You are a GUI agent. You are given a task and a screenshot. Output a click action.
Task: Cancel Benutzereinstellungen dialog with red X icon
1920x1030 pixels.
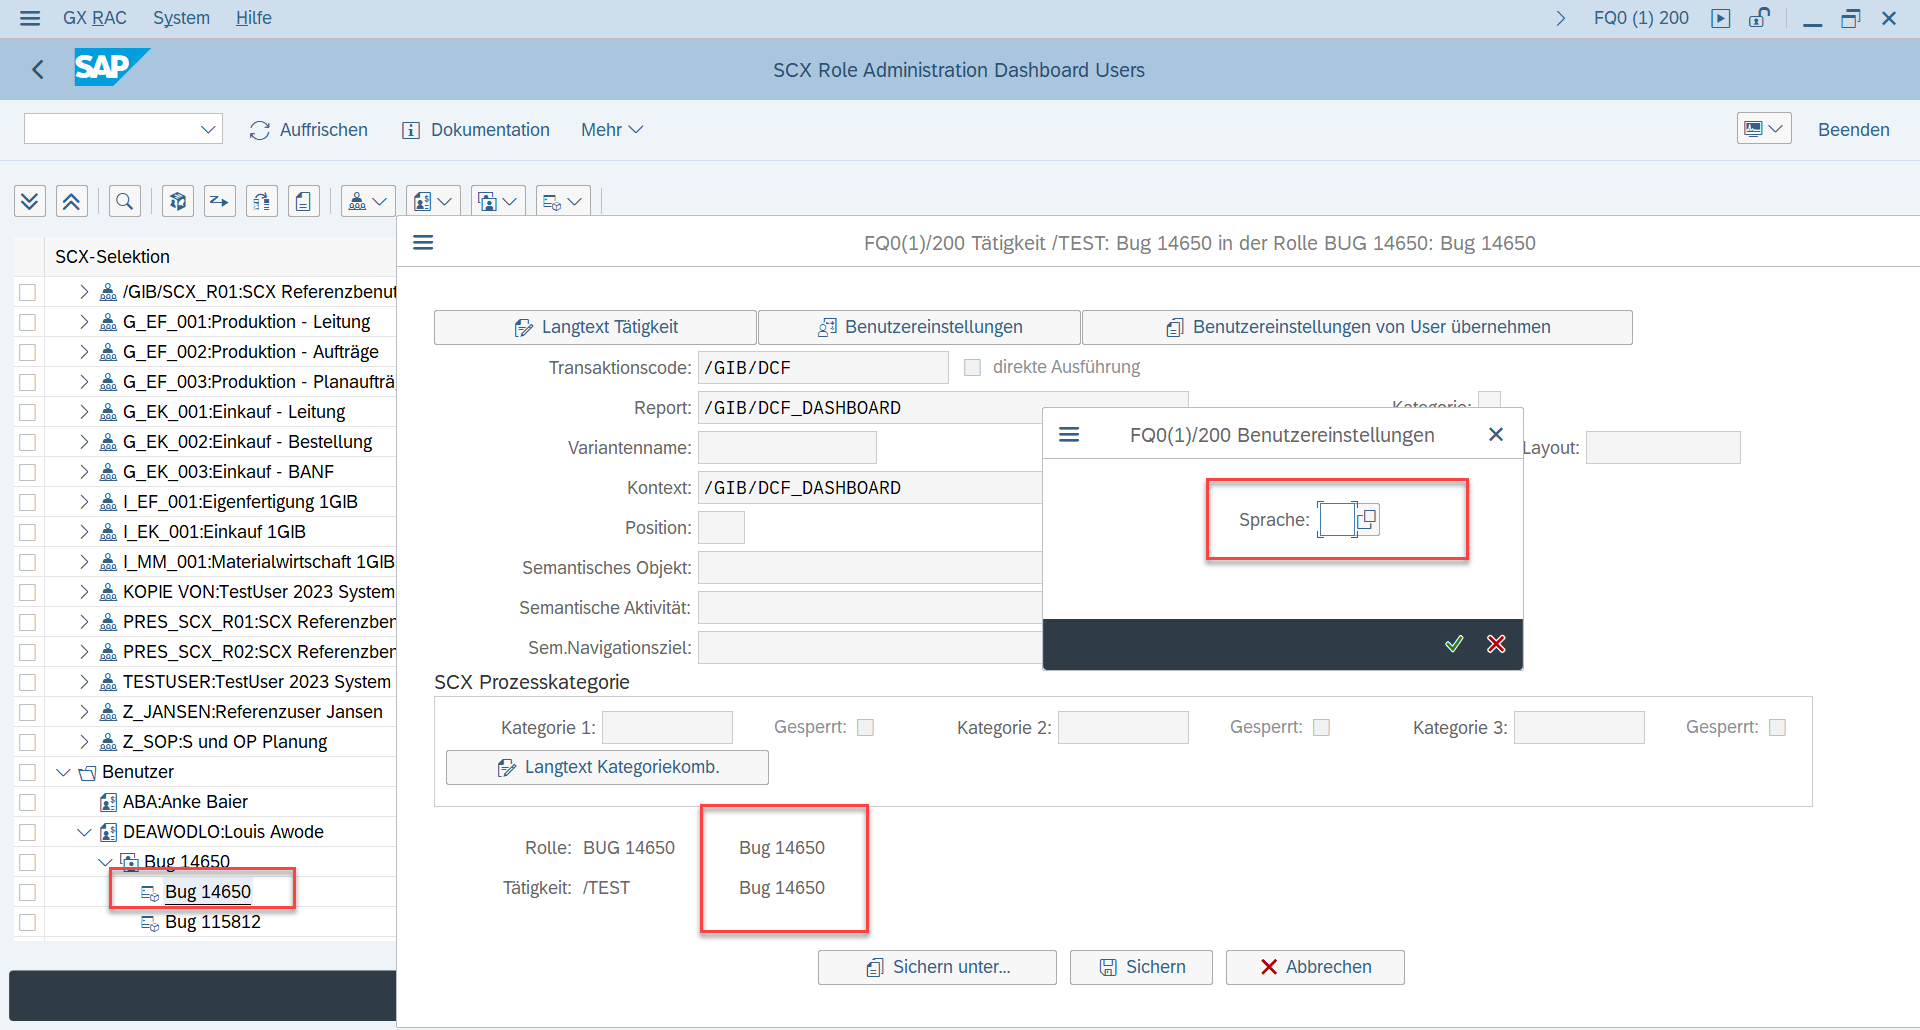tap(1496, 644)
